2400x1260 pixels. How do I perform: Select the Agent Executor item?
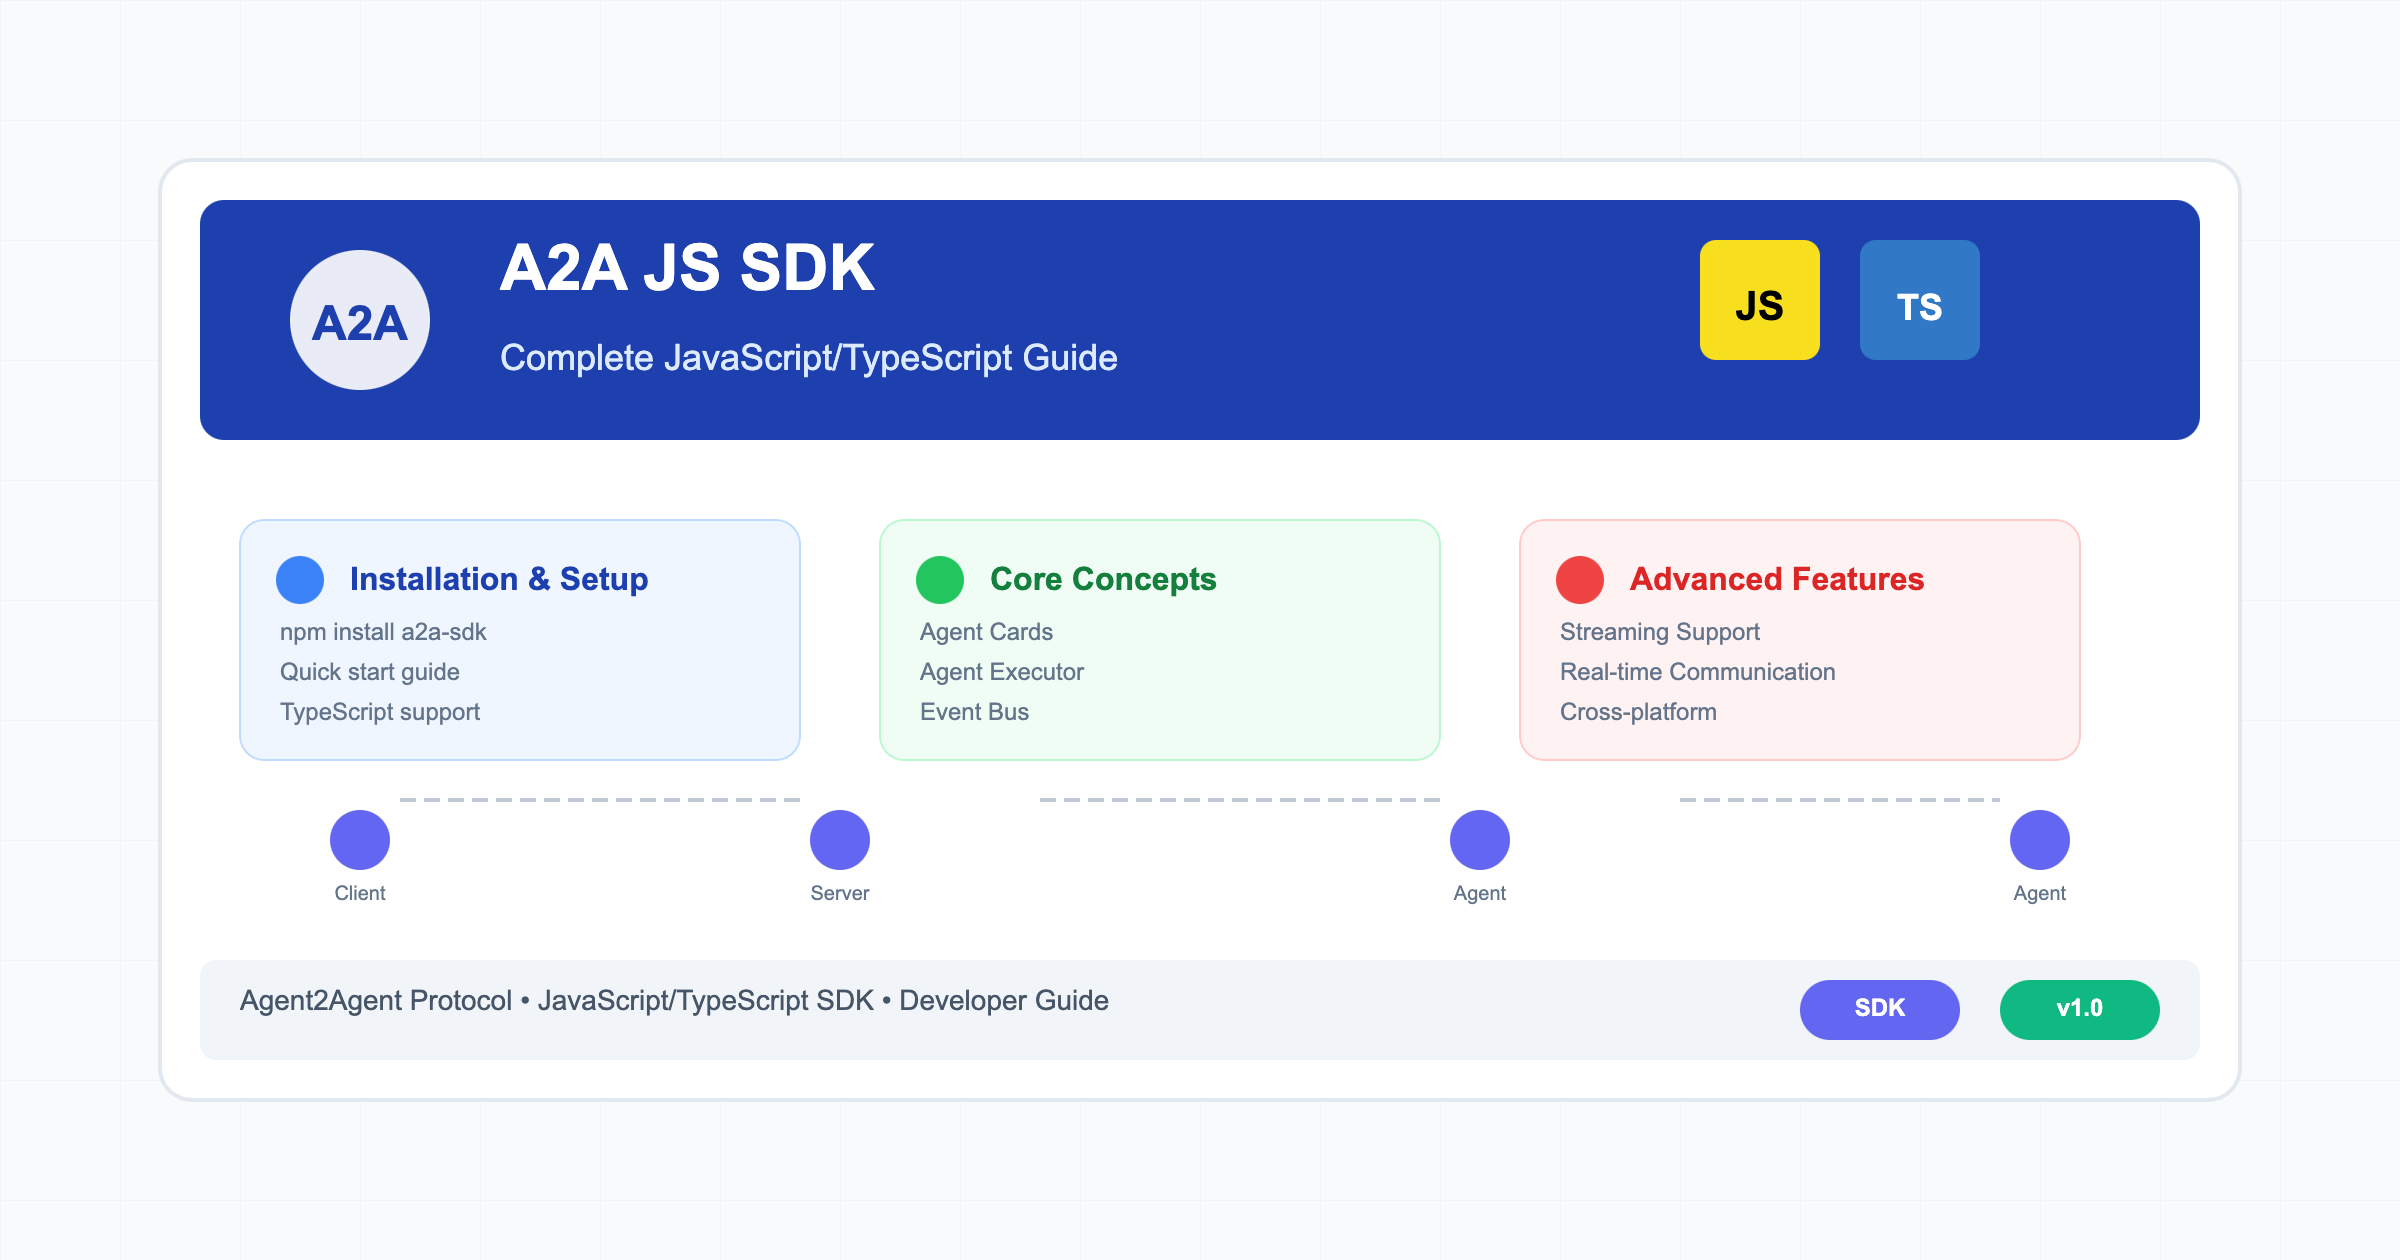1001,672
